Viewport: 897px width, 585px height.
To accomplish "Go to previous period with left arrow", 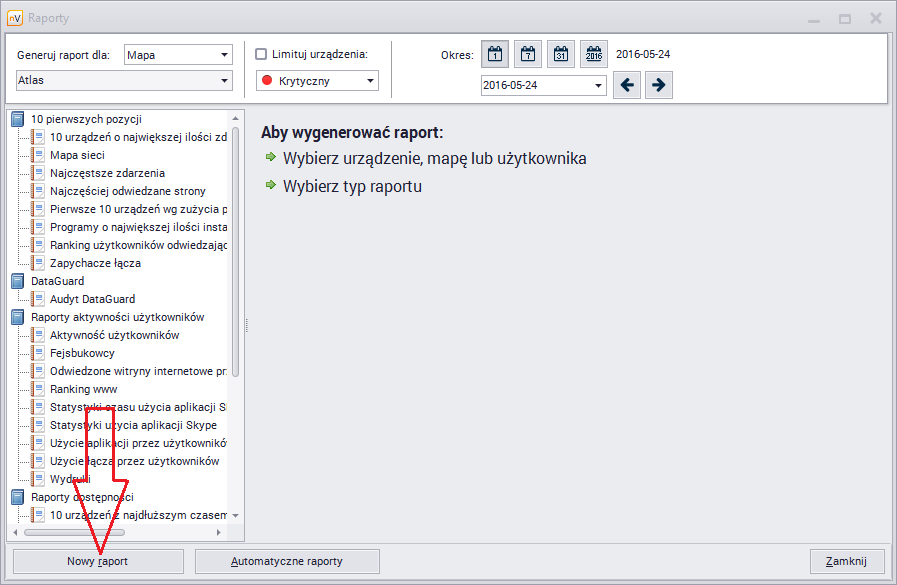I will pos(628,85).
